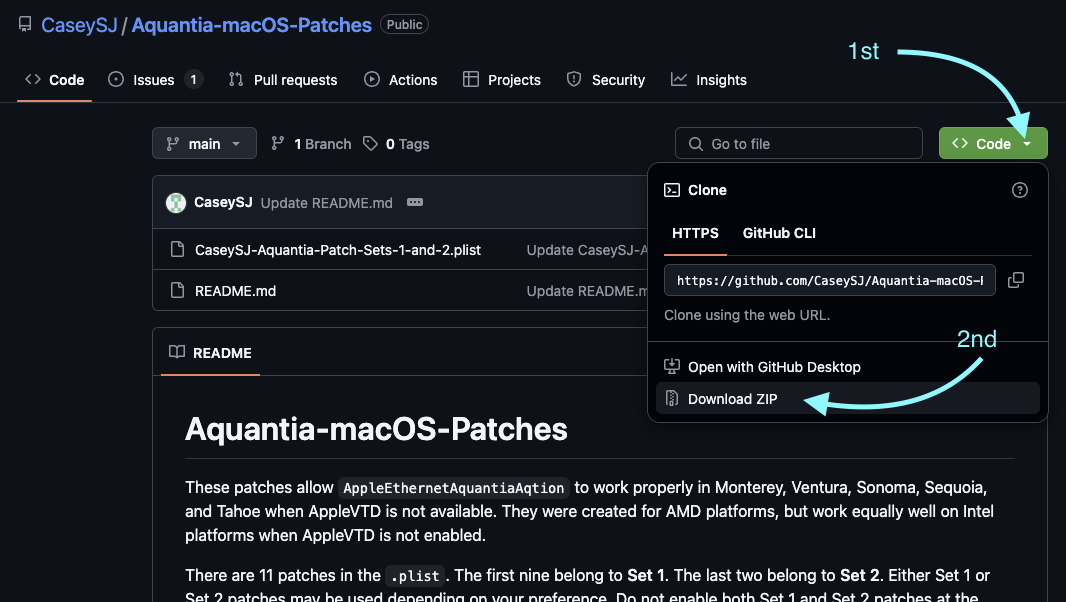
Task: Click the Actions play icon
Action: point(372,80)
